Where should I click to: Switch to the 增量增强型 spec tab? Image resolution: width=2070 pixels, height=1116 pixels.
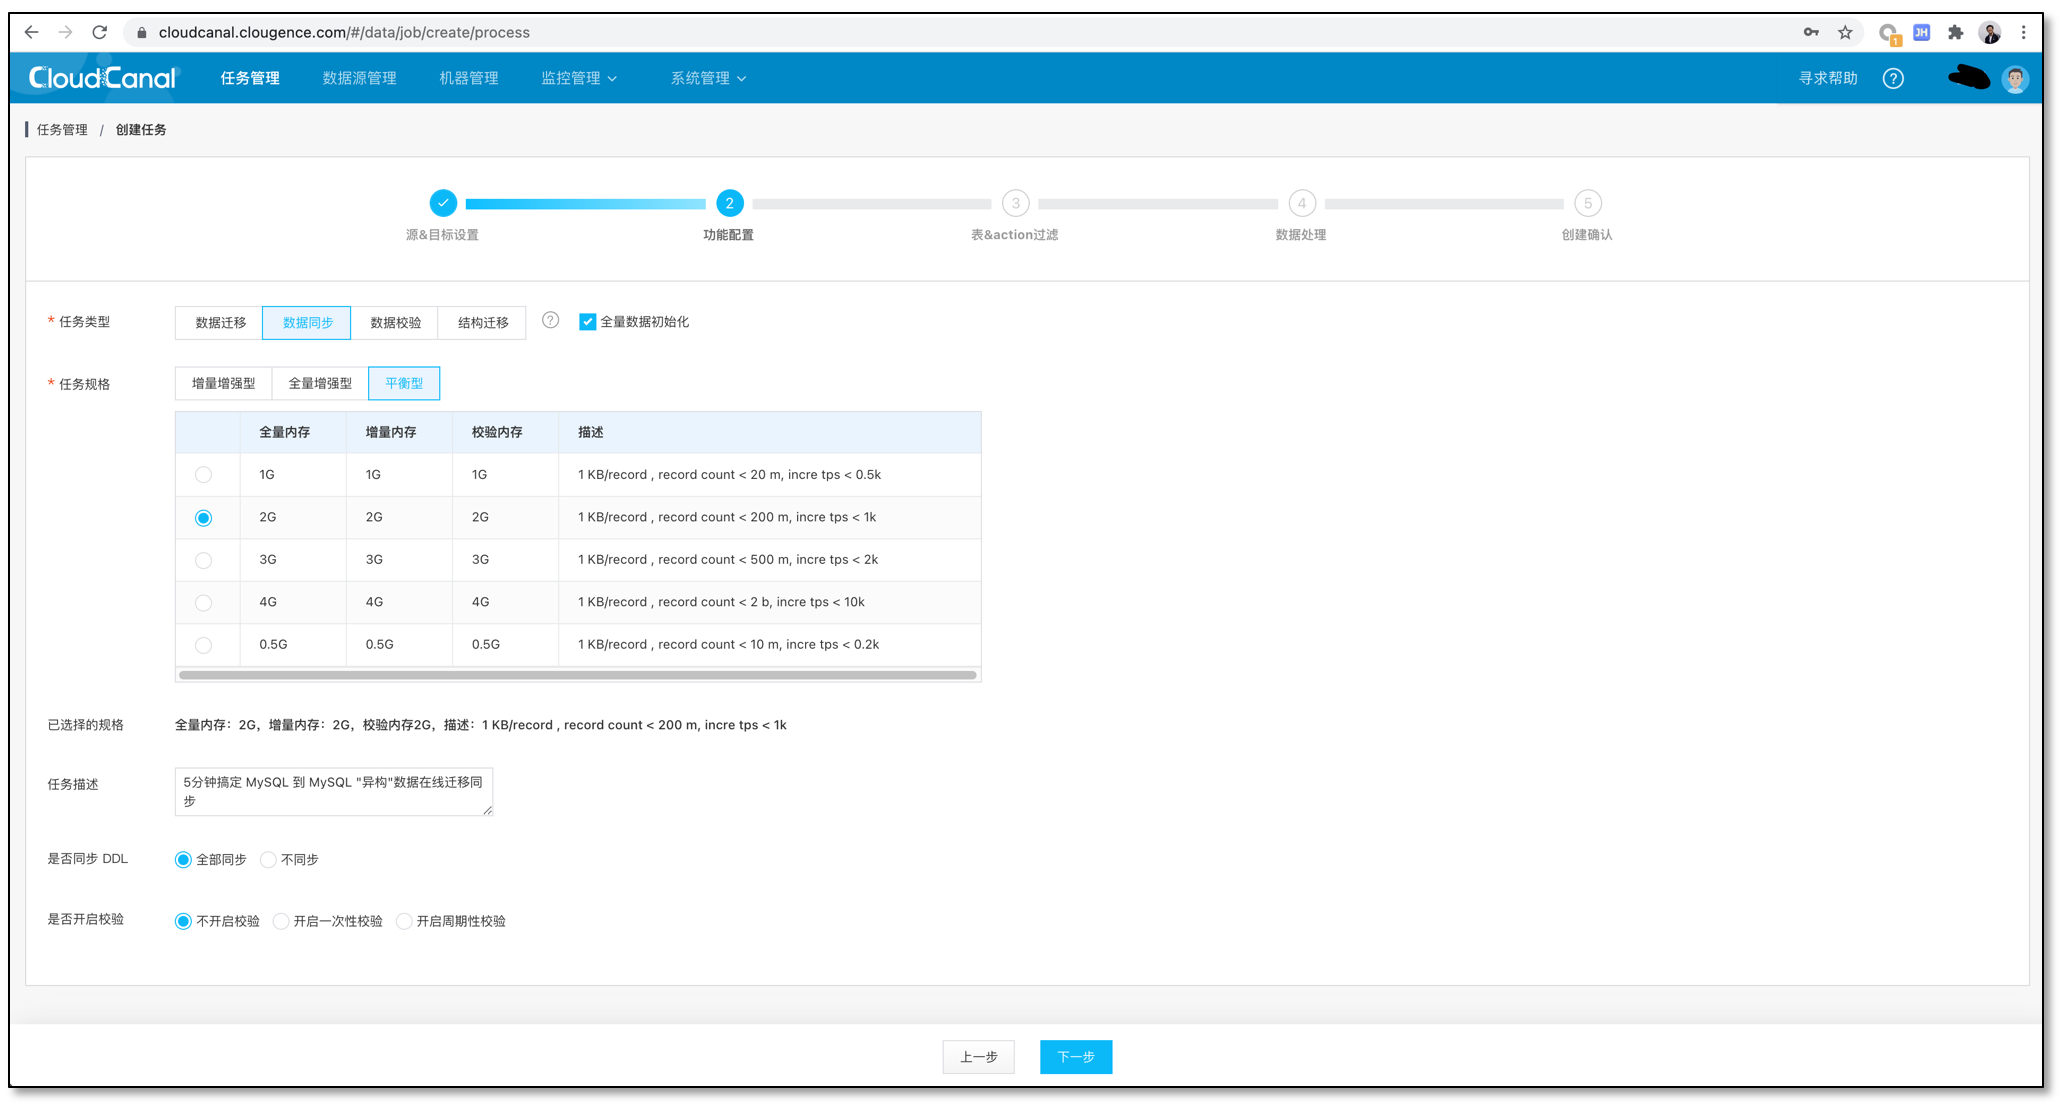pyautogui.click(x=223, y=383)
